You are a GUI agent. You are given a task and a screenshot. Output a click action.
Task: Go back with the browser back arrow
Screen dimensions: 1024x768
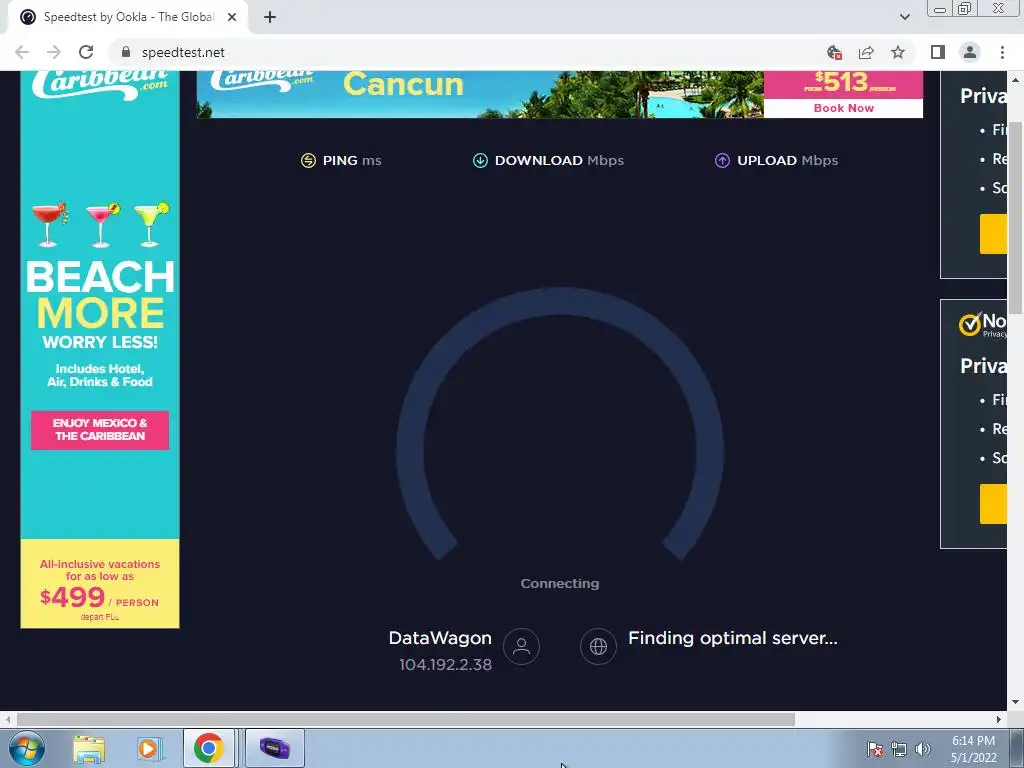pos(22,52)
